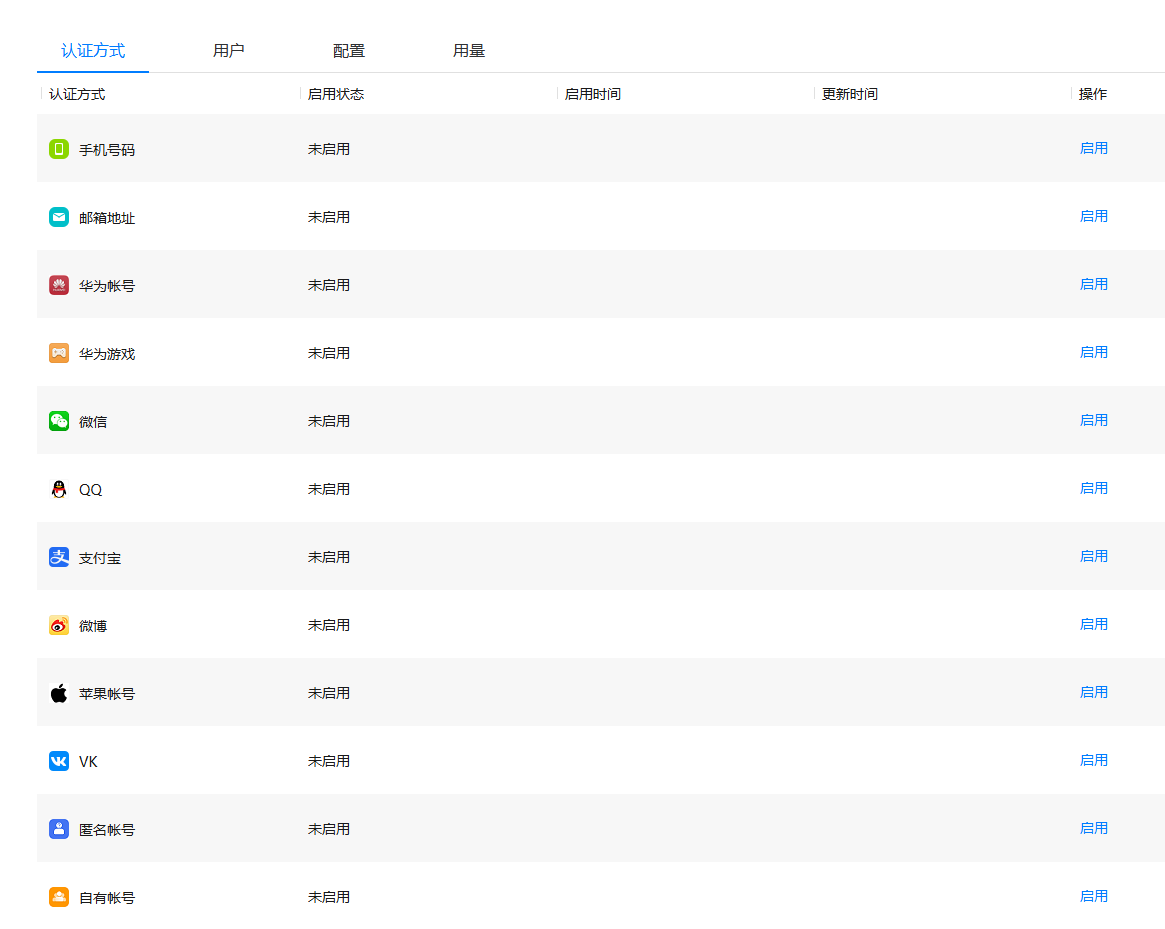Viewport: 1165px width, 929px height.
Task: Click the Weibo eye icon
Action: tap(59, 625)
